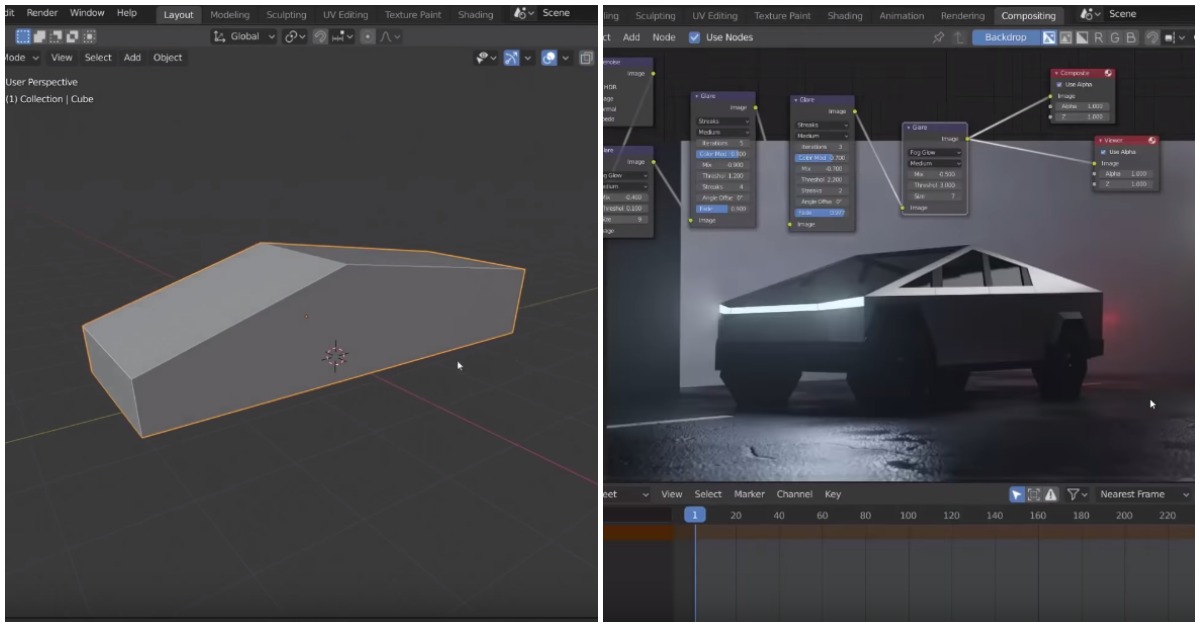Screen dimensions: 1200x627
Task: Toggle proportional editing circle icon
Action: coord(367,36)
